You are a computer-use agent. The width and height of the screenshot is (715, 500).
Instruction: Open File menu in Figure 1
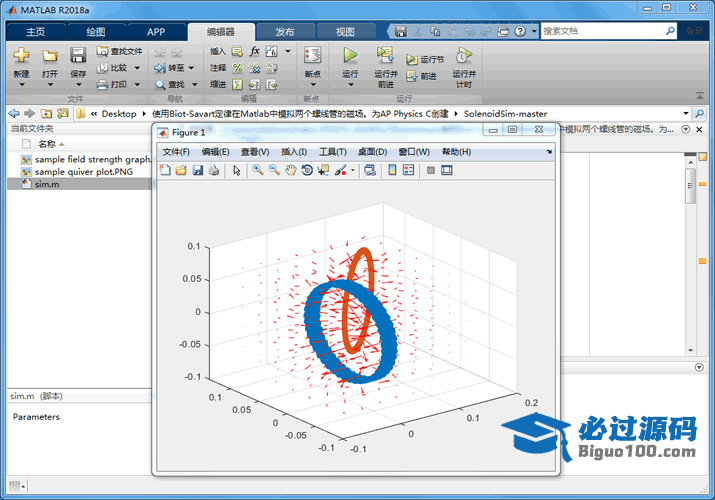176,152
